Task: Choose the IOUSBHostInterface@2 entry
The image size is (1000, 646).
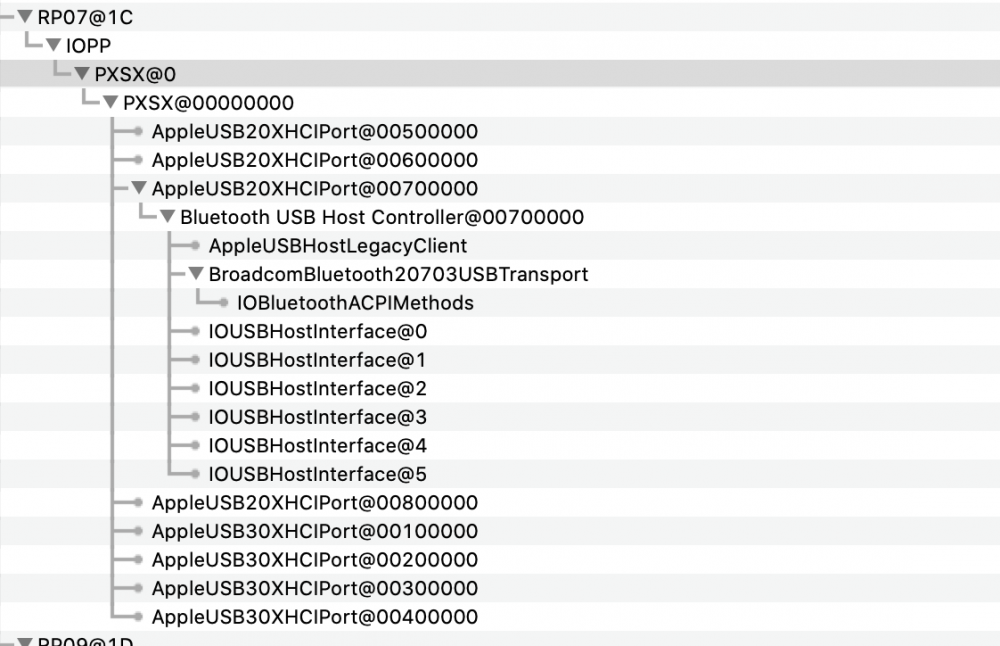Action: [x=317, y=388]
